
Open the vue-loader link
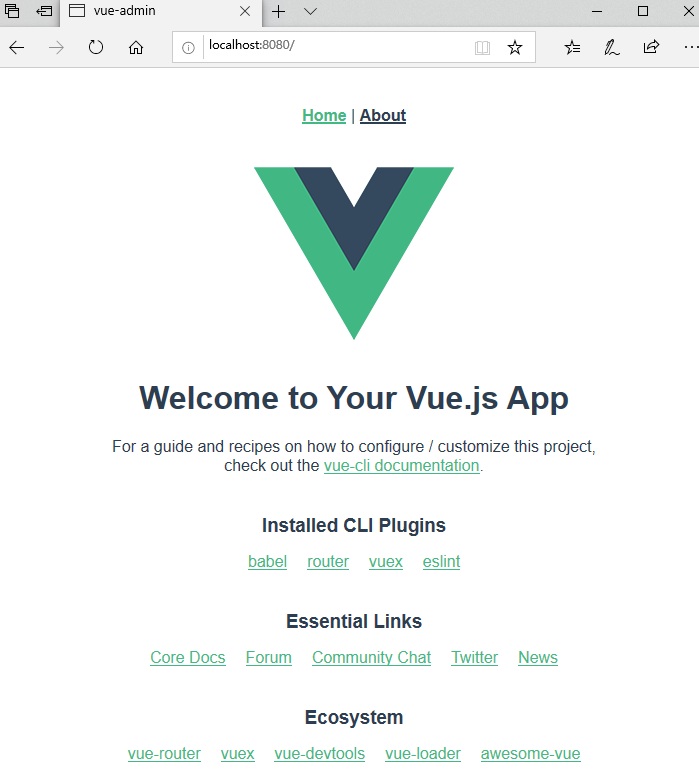point(422,754)
